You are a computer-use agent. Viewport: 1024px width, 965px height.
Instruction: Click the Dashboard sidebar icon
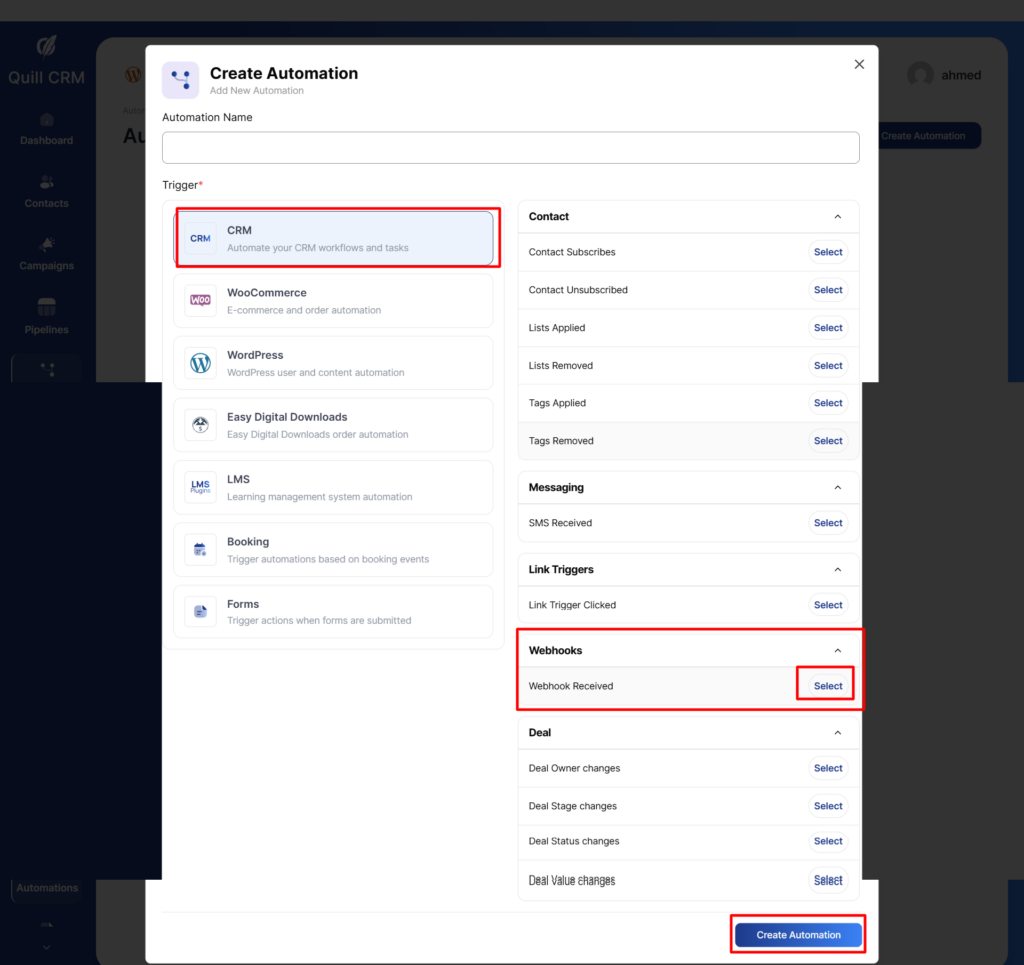[x=46, y=120]
